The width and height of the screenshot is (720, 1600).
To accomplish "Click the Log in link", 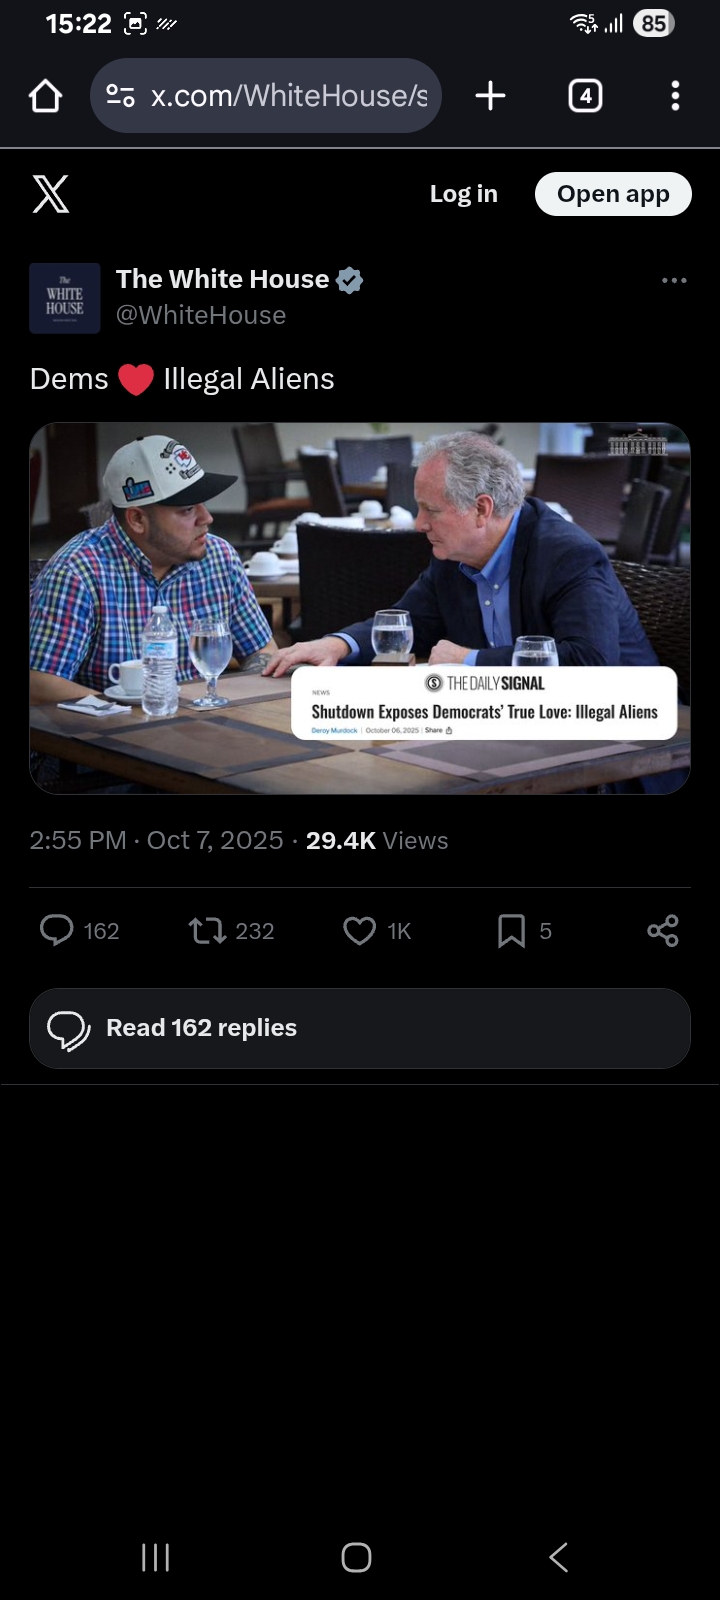I will pyautogui.click(x=463, y=194).
